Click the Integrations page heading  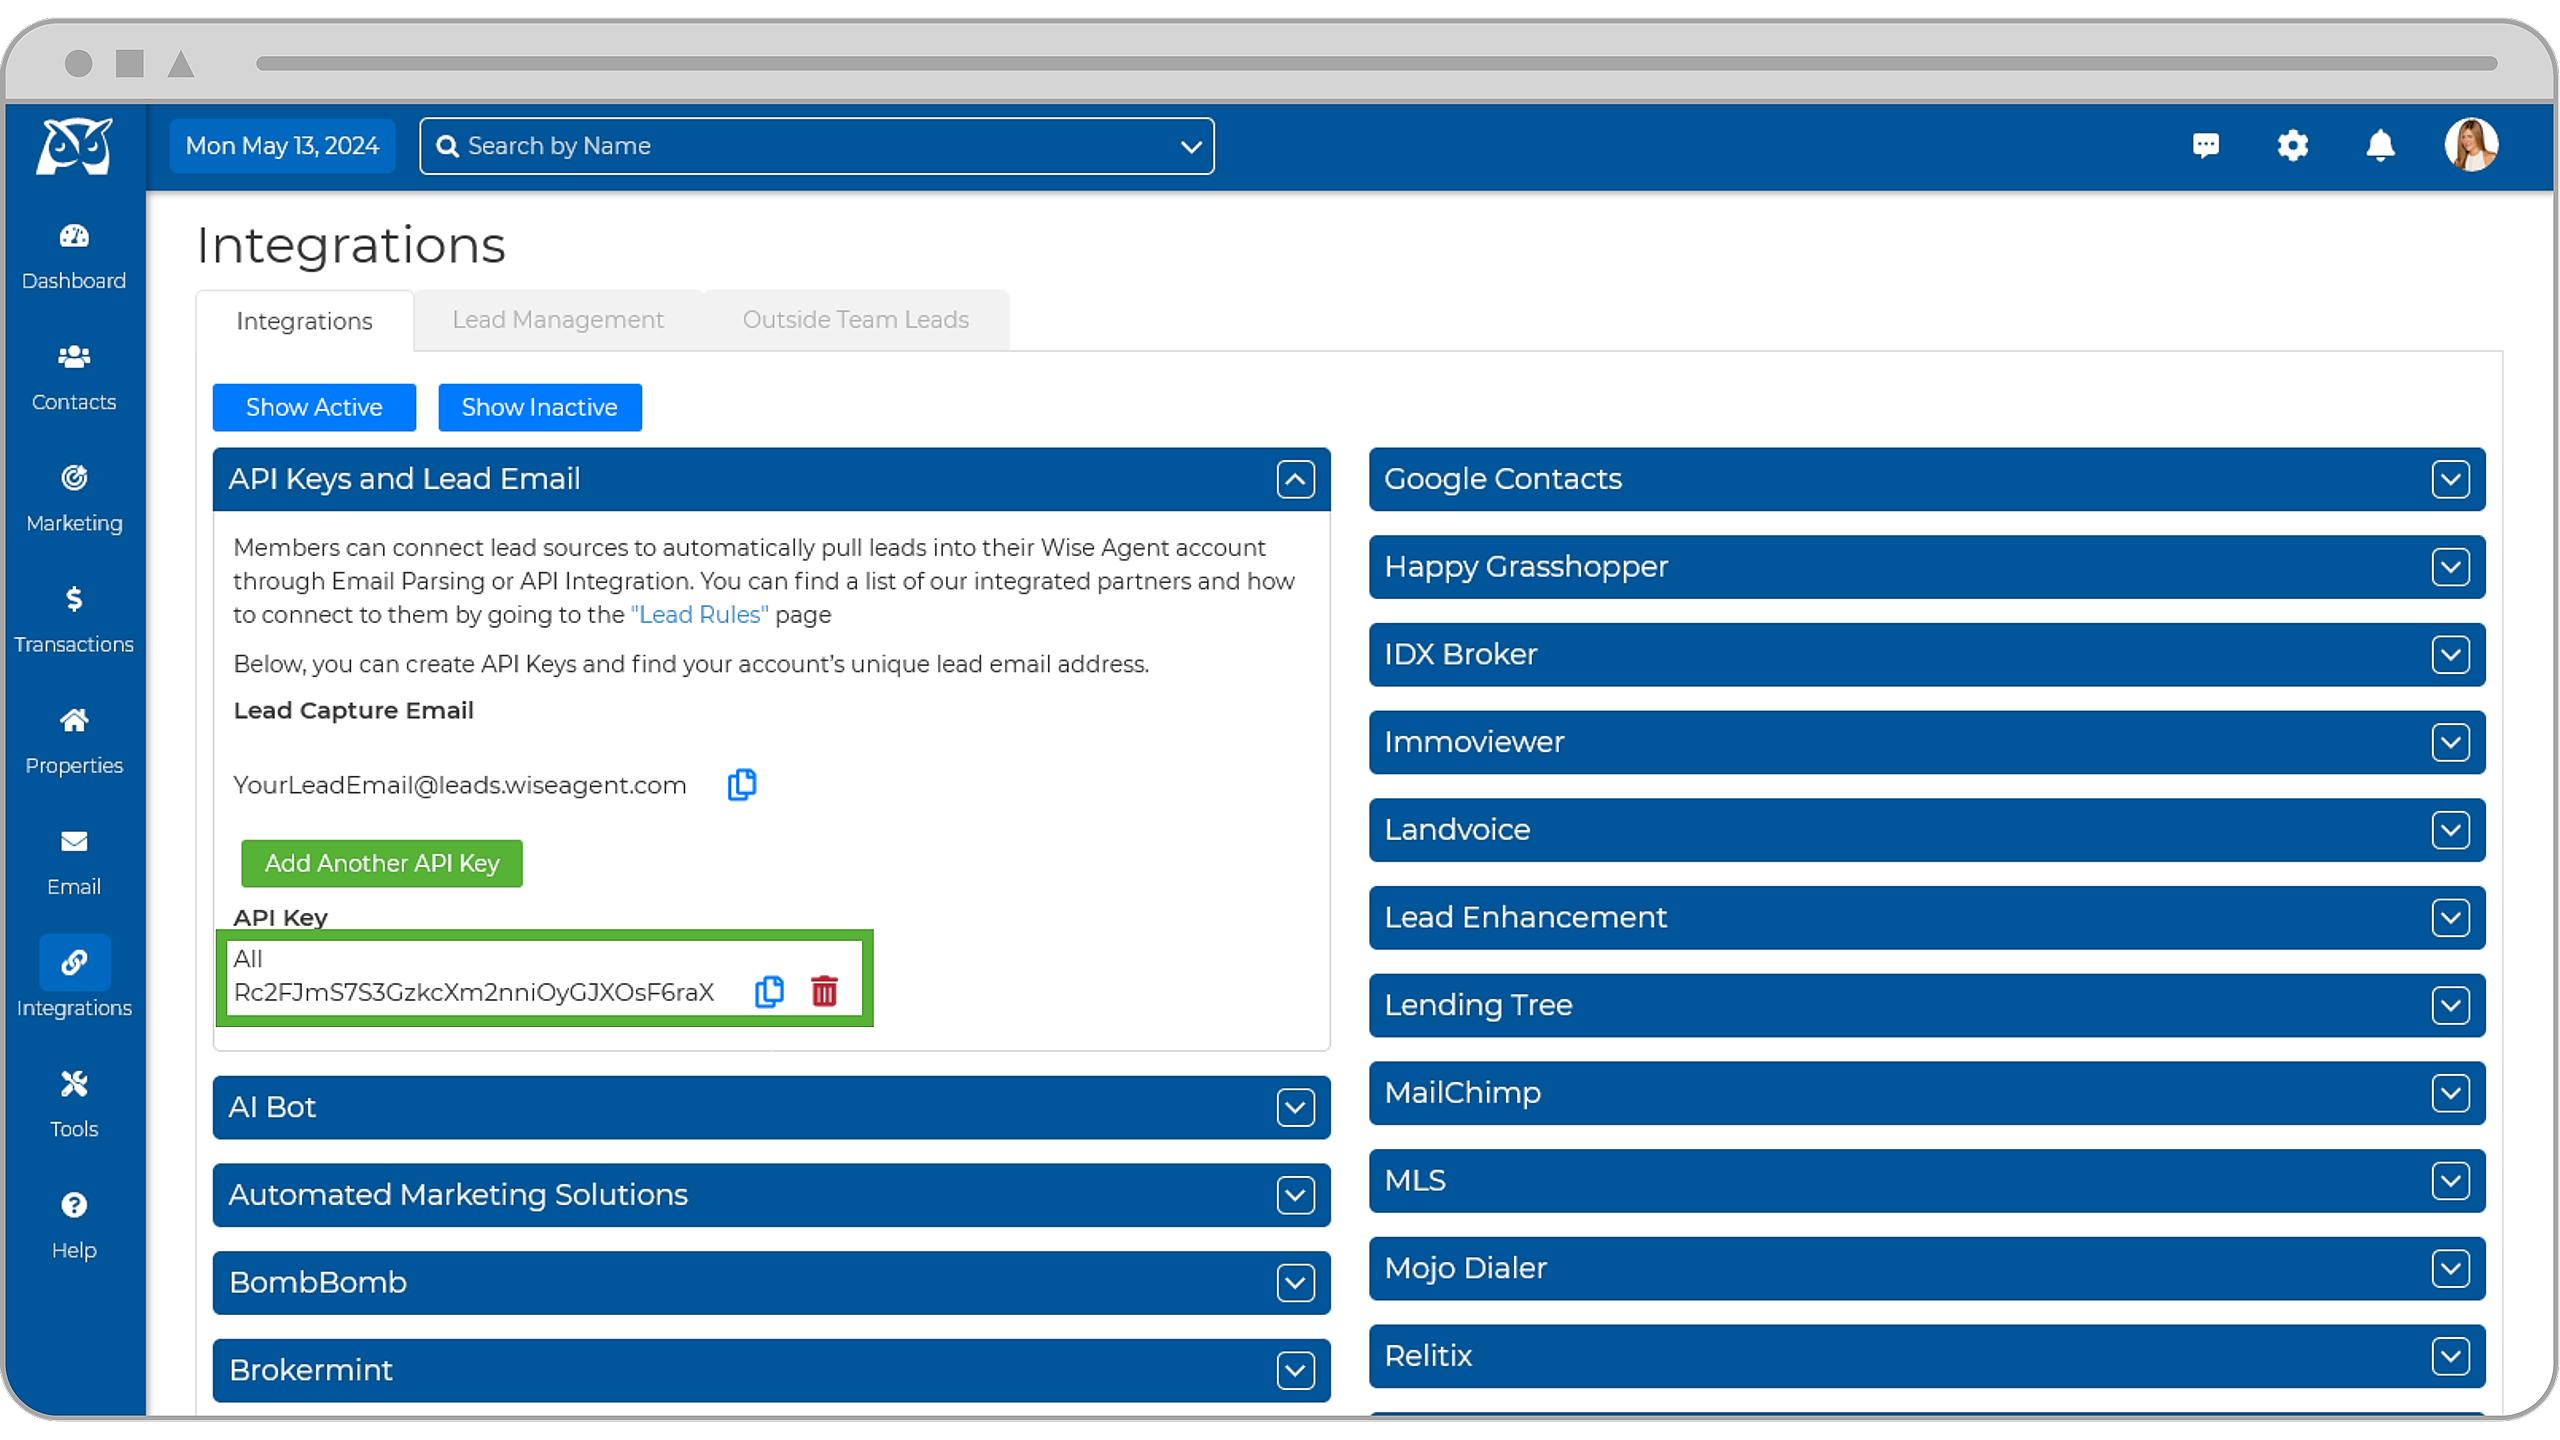[351, 245]
